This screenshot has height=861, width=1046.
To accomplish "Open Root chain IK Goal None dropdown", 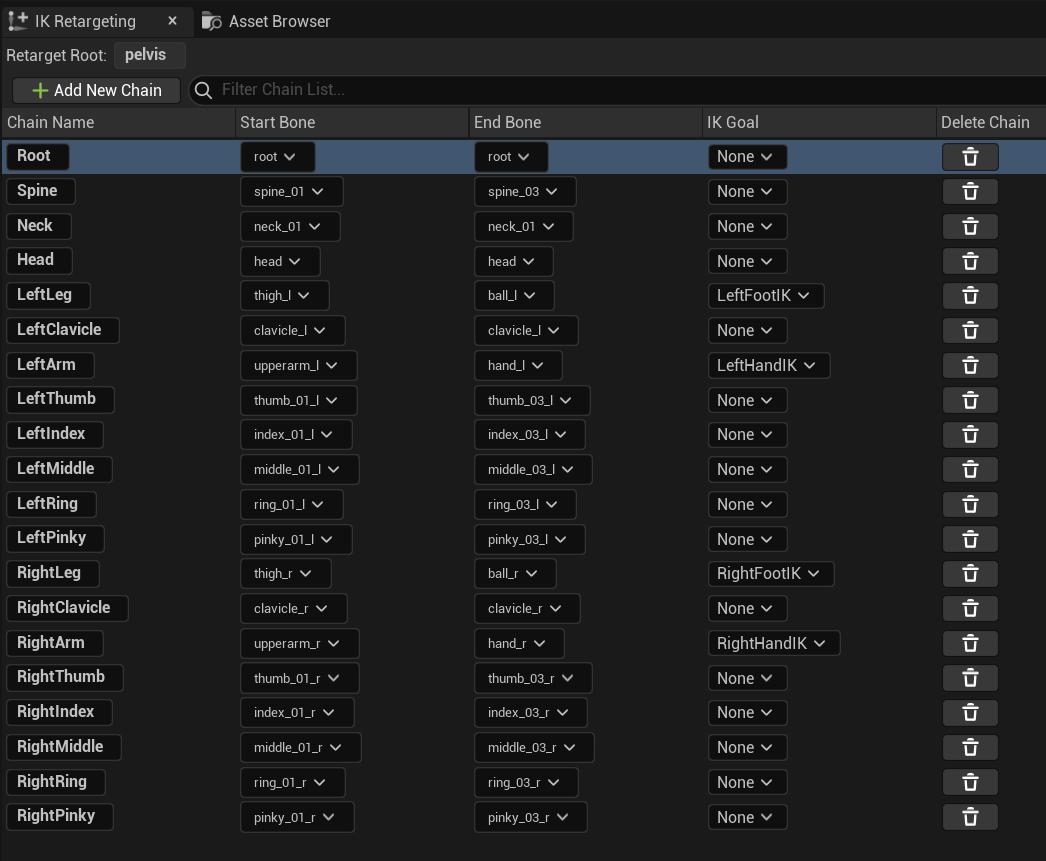I will [x=747, y=157].
